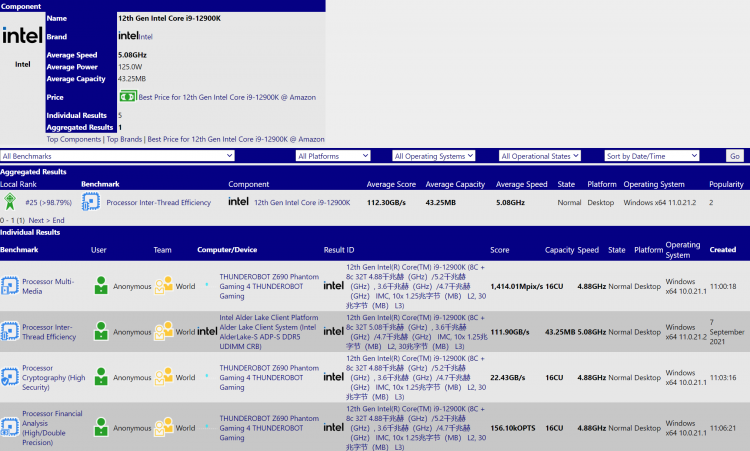Click the small Intel logo in Brand row
The image size is (750, 451).
(127, 36)
